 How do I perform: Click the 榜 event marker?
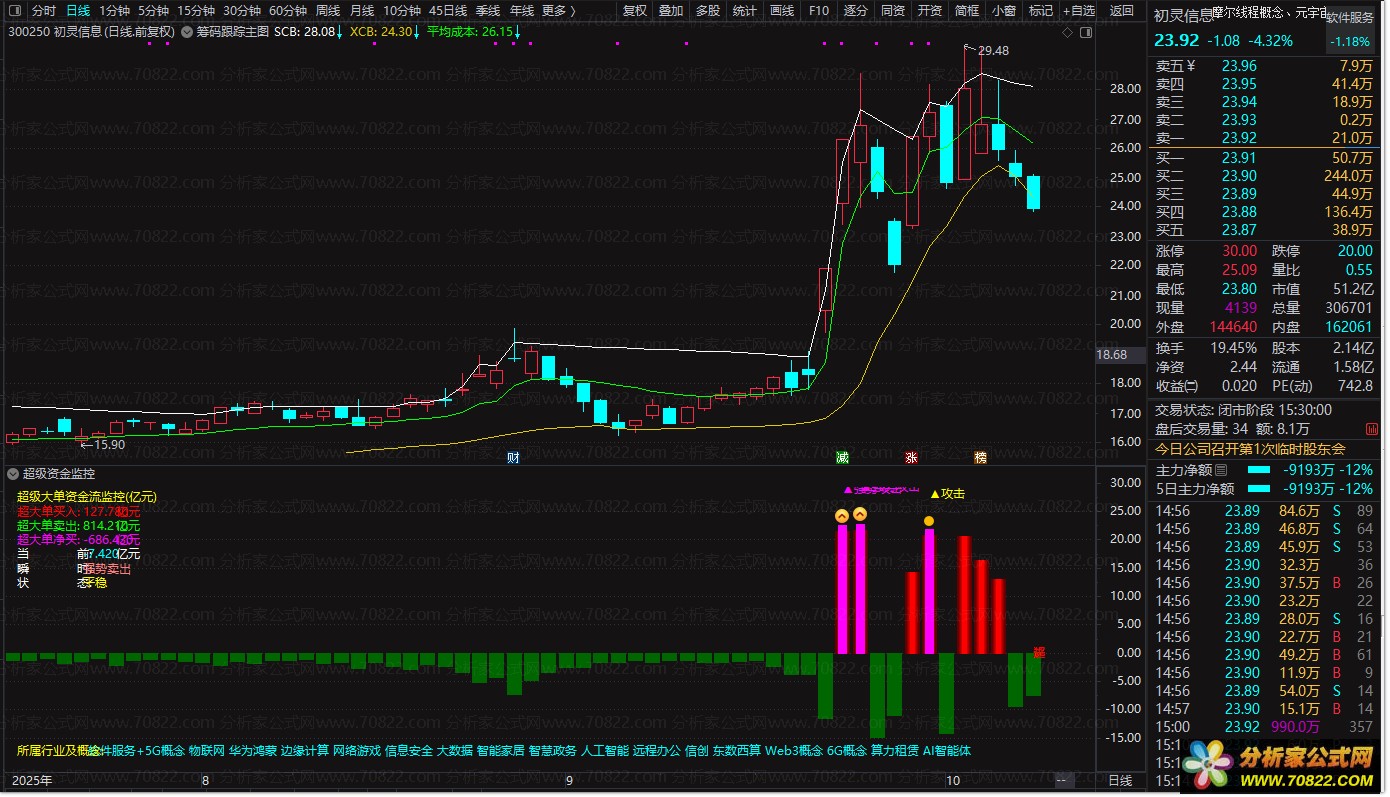[x=980, y=458]
